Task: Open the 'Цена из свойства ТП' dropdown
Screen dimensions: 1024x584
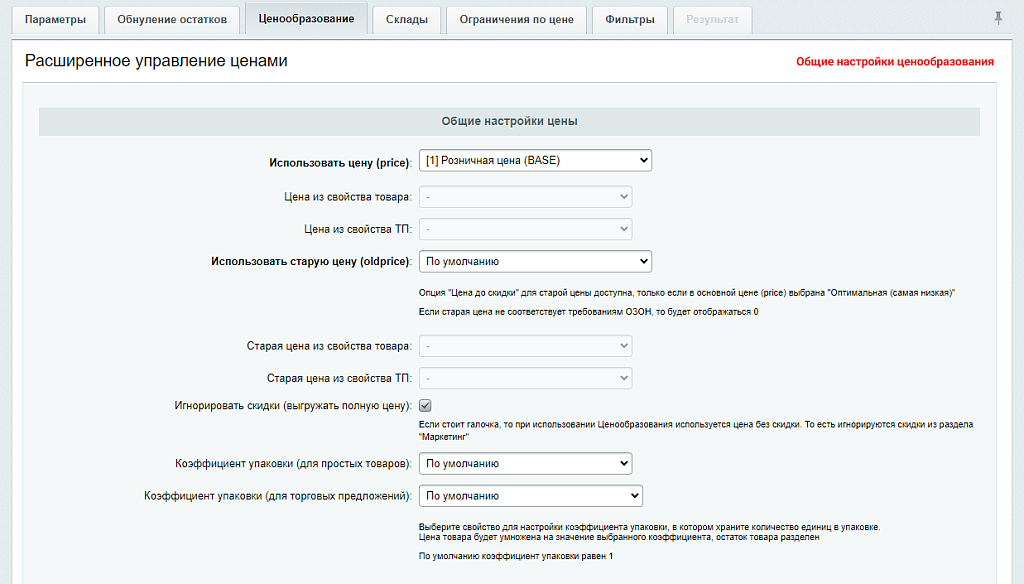Action: pos(525,229)
